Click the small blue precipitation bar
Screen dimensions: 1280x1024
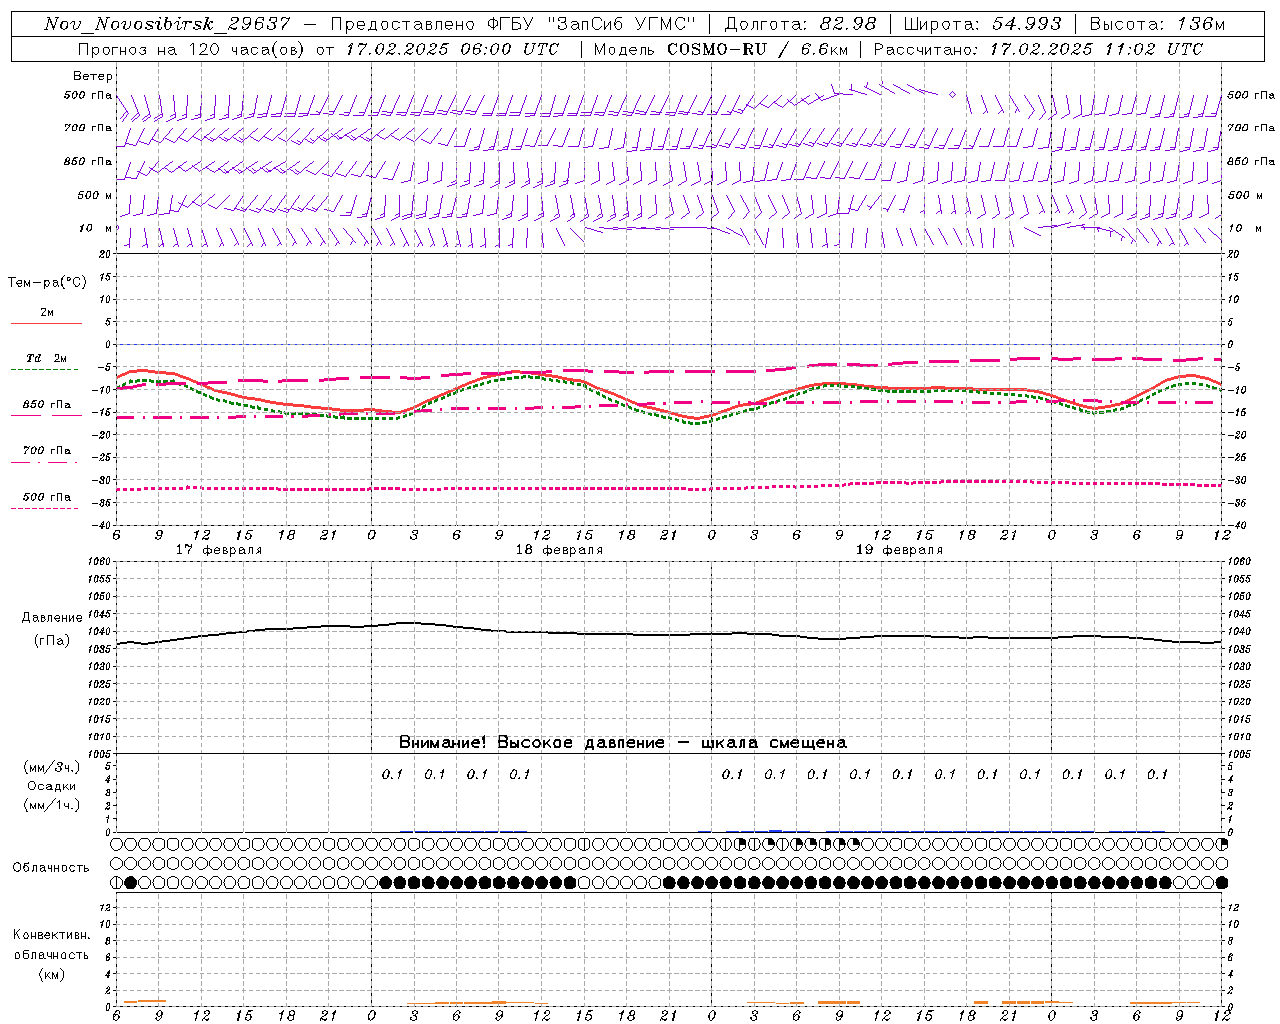[775, 830]
